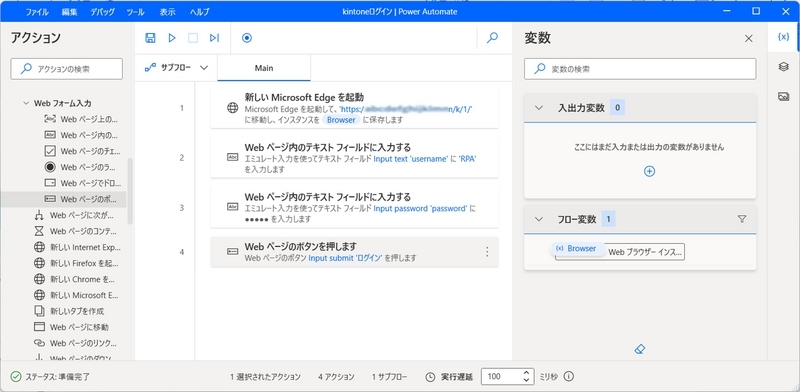
Task: Click Input text 'username' link in step 2
Action: (411, 159)
